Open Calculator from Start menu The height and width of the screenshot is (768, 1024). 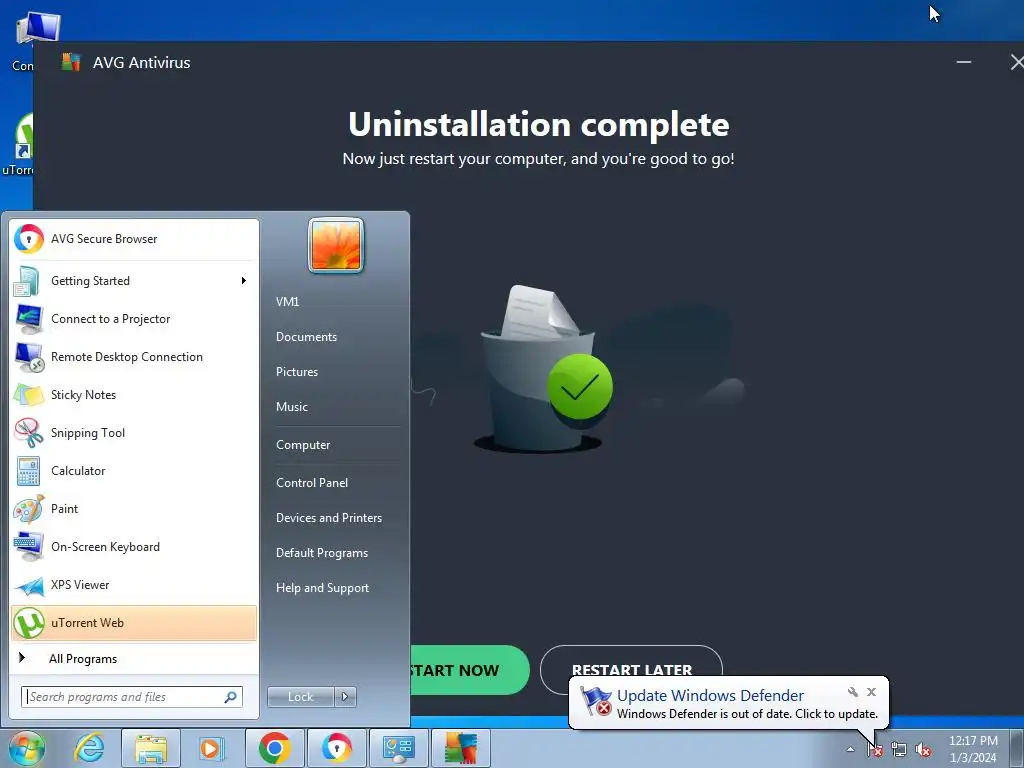[134, 471]
